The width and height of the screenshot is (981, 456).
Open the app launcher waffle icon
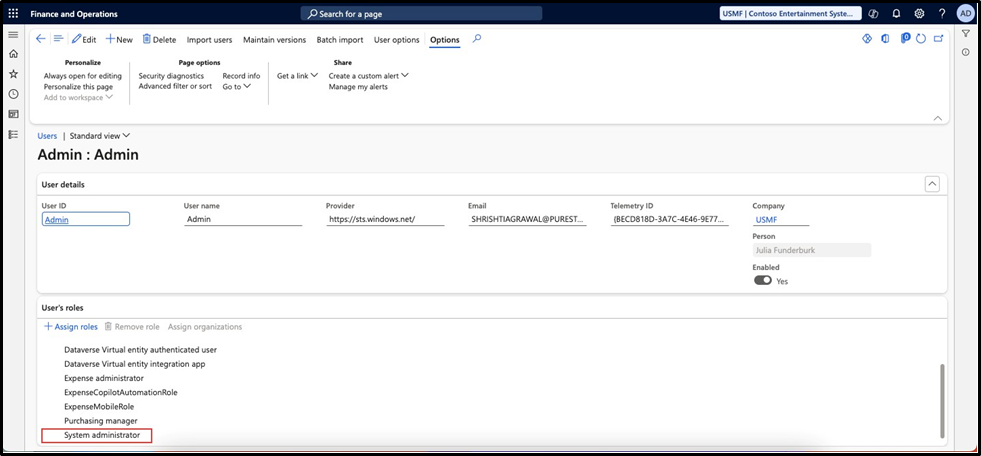[13, 14]
